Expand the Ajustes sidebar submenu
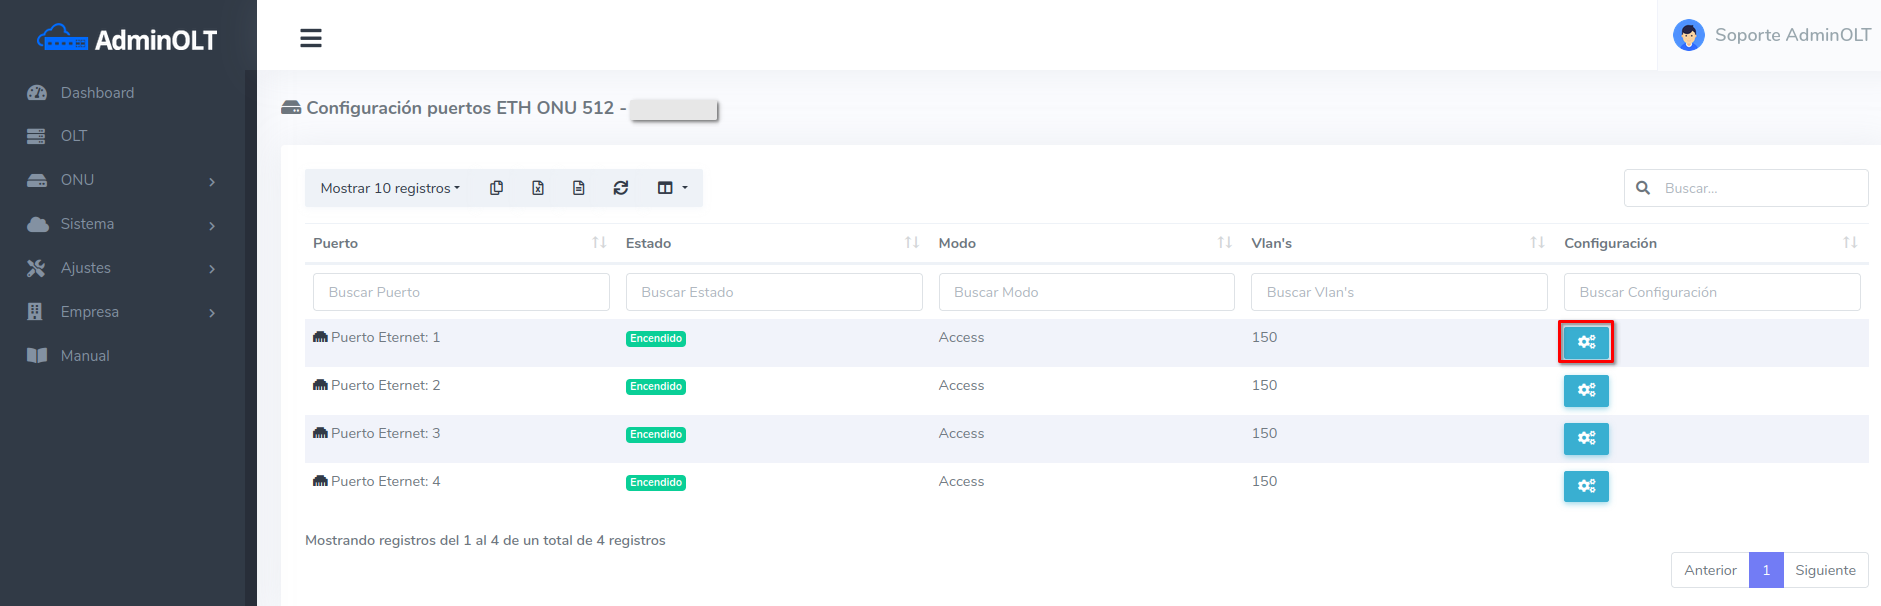 point(122,268)
